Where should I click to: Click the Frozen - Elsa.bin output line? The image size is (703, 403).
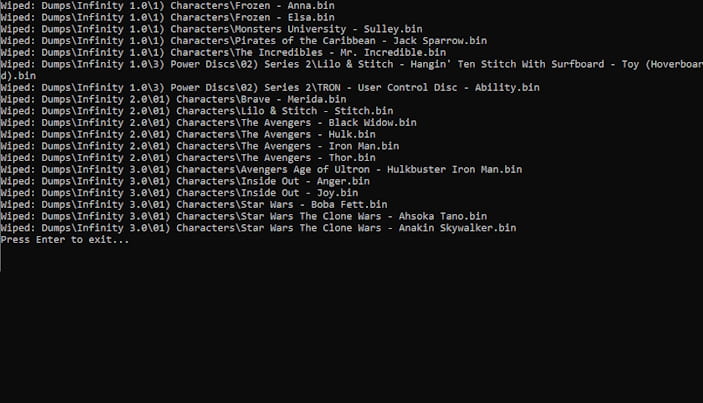(x=167, y=17)
